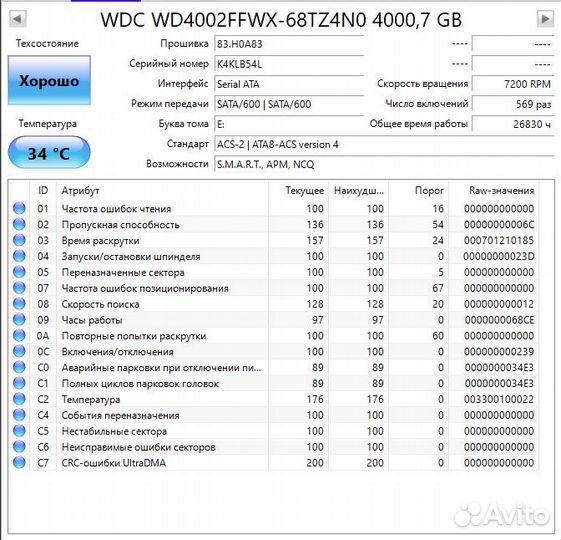Click raw value 003300100022
This screenshot has width=561, height=540.
499,399
